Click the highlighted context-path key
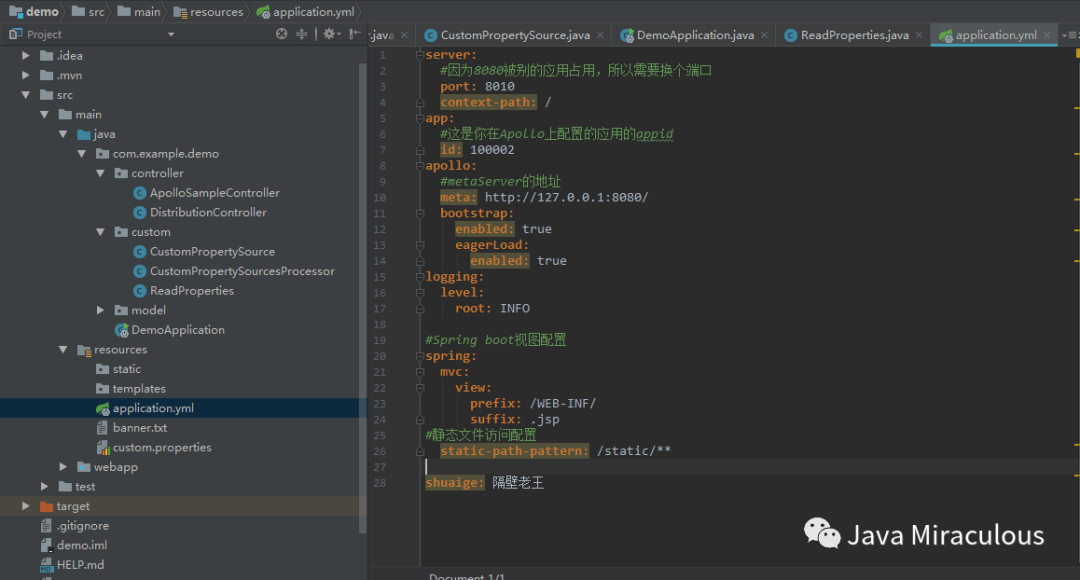 coord(488,103)
